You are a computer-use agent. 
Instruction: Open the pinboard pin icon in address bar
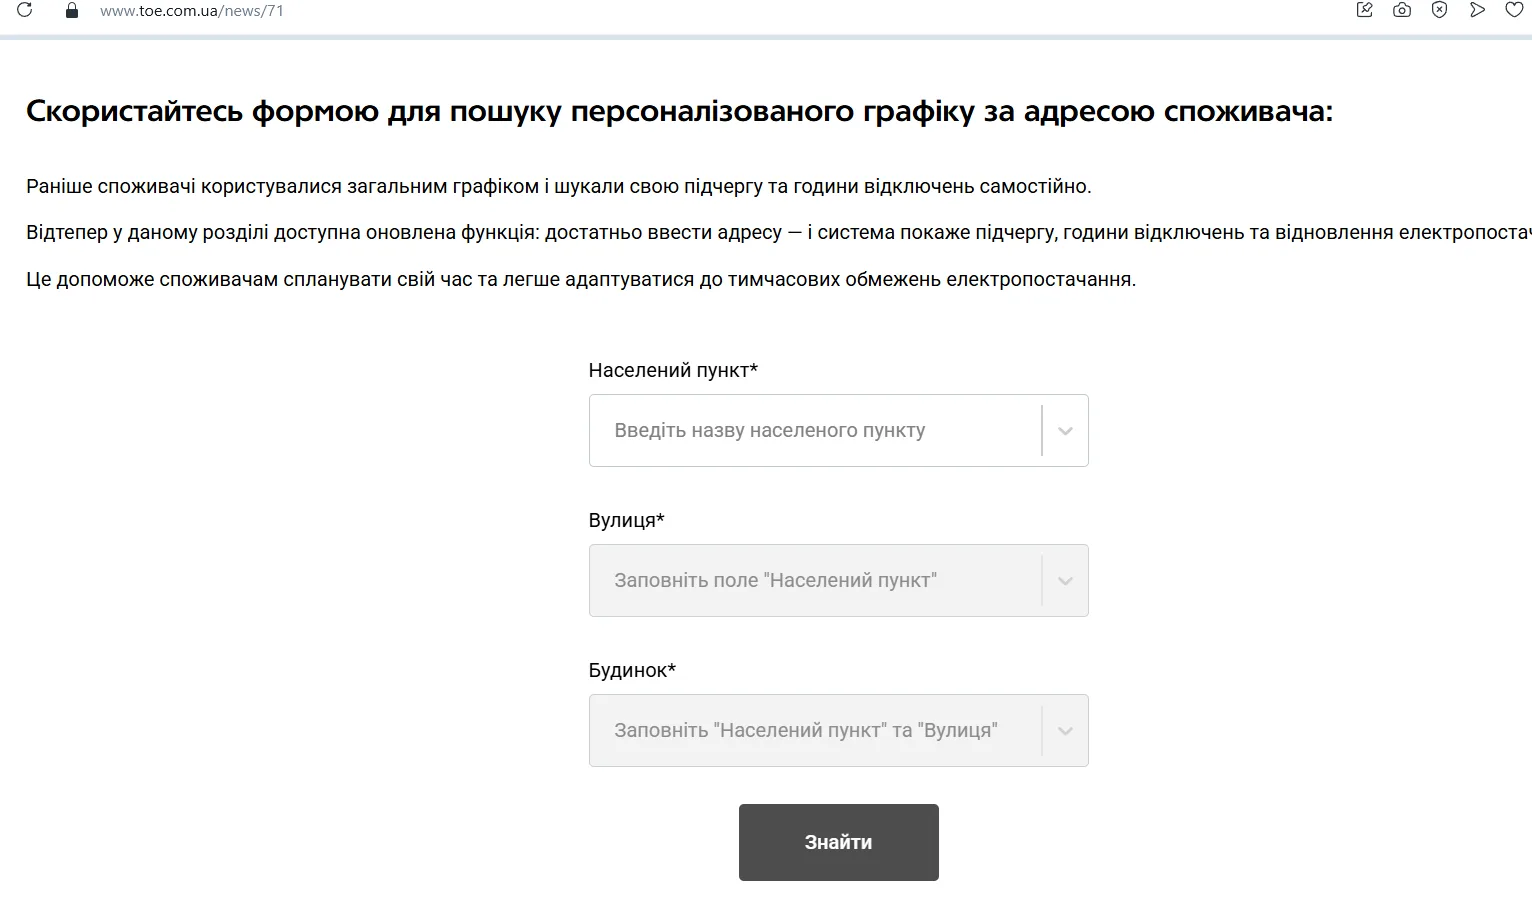pyautogui.click(x=1364, y=10)
